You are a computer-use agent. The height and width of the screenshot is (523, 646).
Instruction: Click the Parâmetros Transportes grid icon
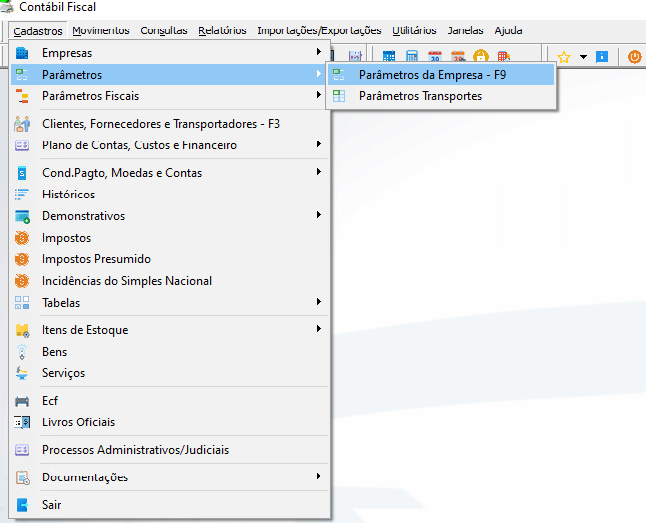pos(339,96)
